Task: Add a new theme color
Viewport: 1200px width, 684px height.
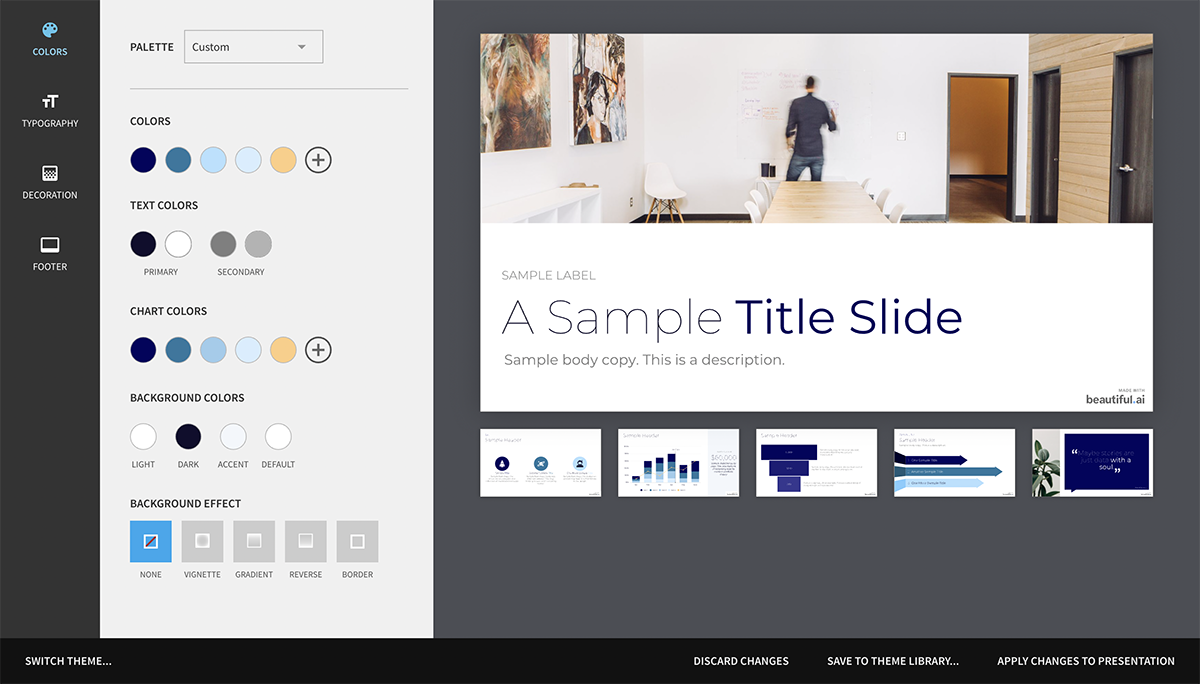Action: coord(318,159)
